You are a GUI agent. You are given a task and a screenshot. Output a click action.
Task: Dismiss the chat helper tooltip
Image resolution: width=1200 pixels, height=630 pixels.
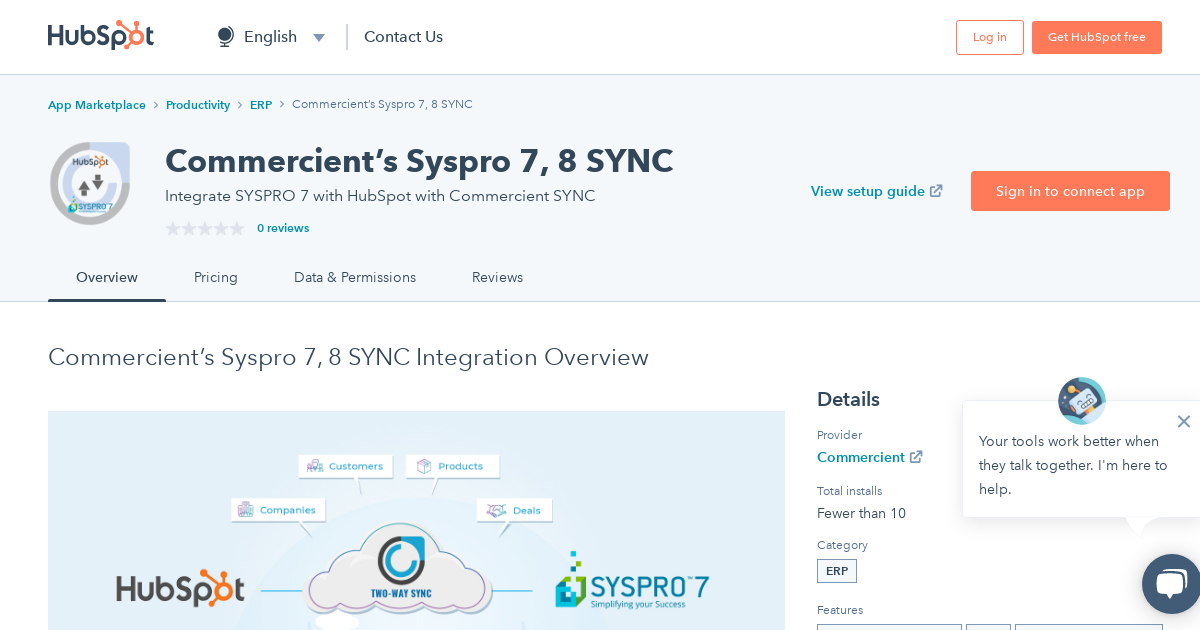pyautogui.click(x=1184, y=421)
